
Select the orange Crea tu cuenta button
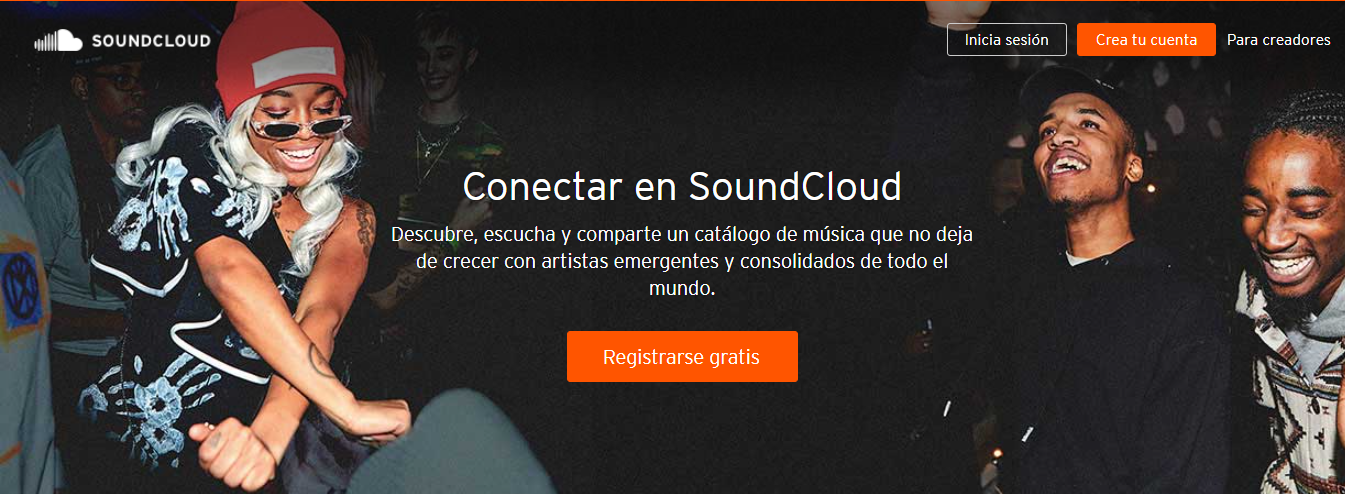(x=1146, y=40)
